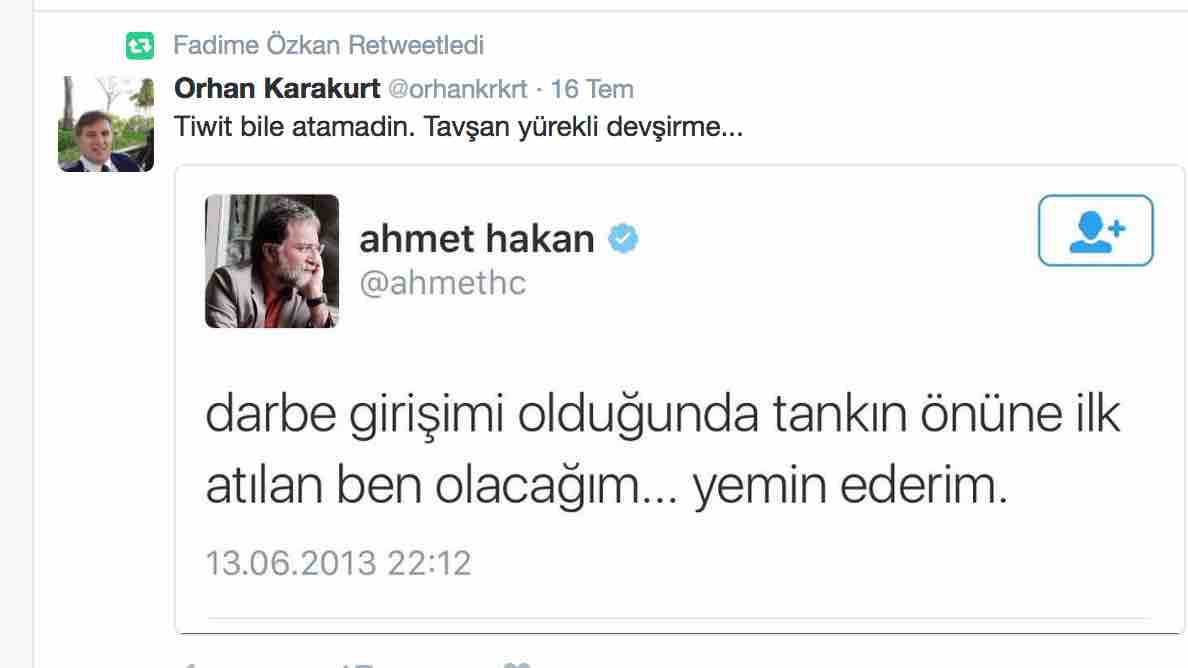Click the follow person-plus icon button

pyautogui.click(x=1096, y=230)
